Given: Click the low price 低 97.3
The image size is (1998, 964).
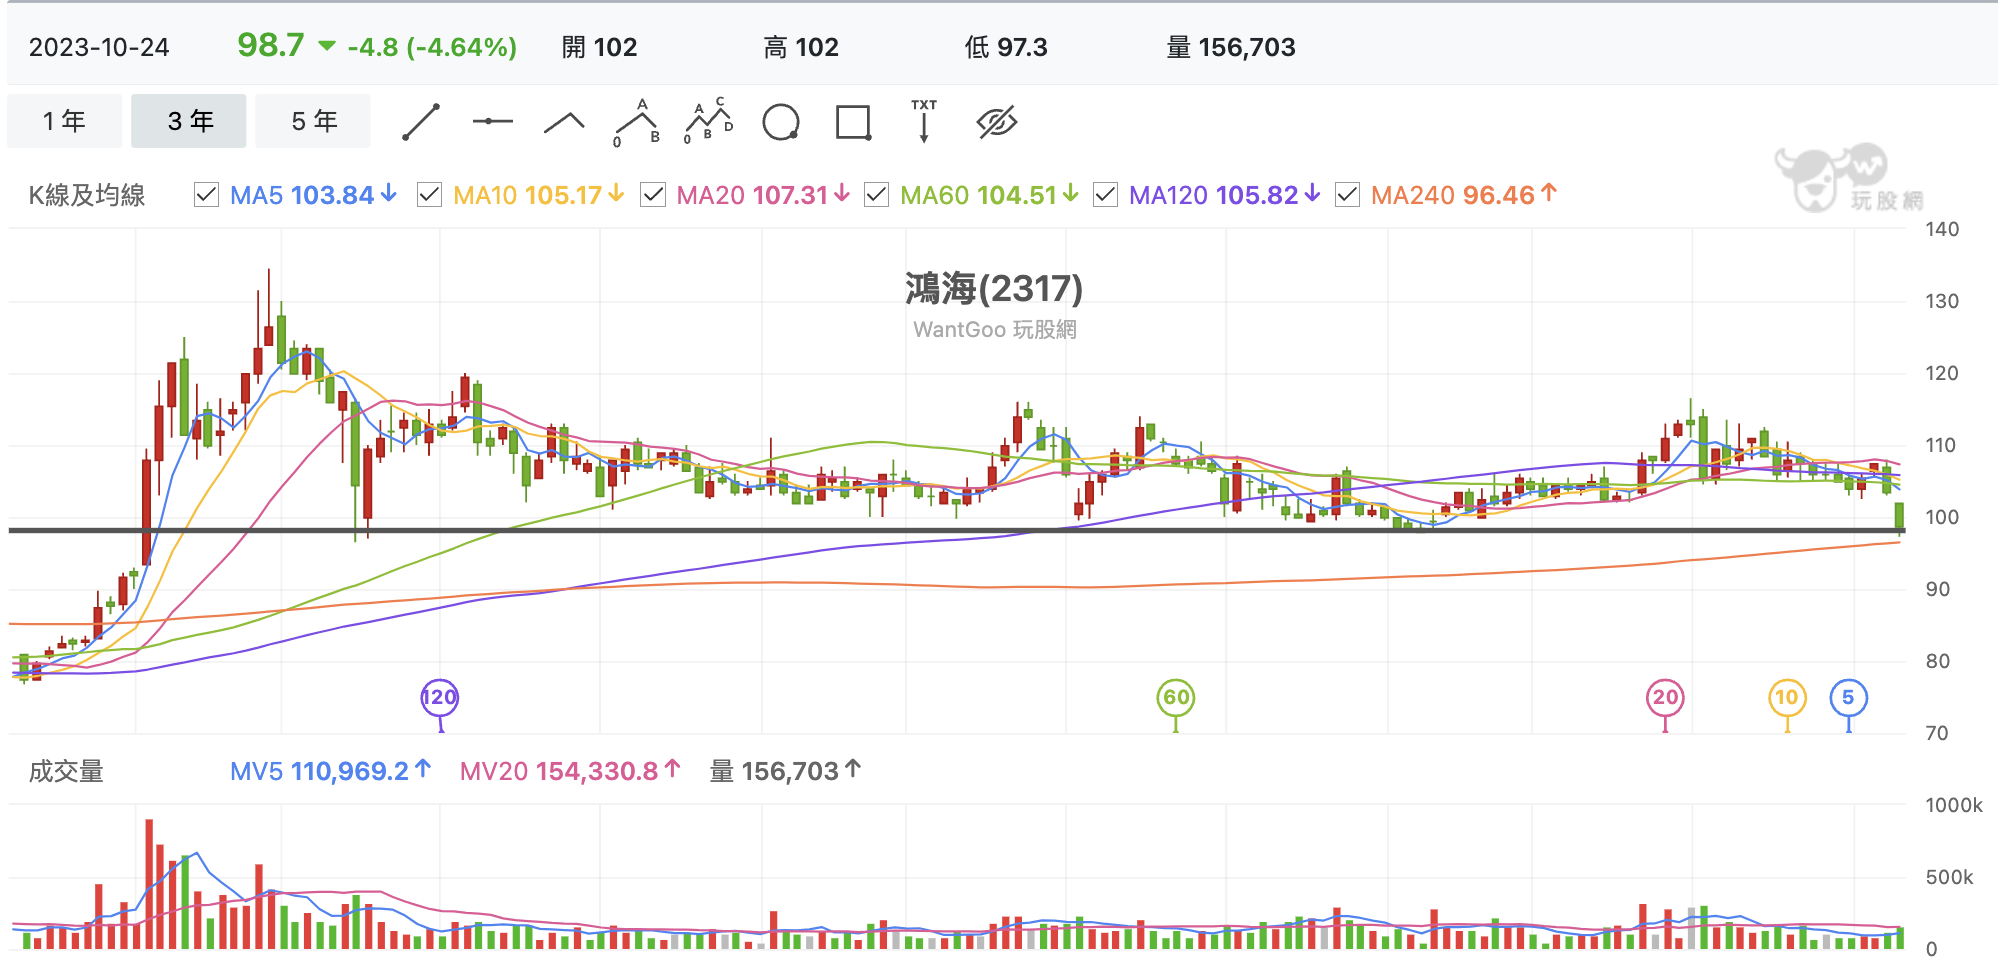Looking at the screenshot, I should click(1006, 47).
